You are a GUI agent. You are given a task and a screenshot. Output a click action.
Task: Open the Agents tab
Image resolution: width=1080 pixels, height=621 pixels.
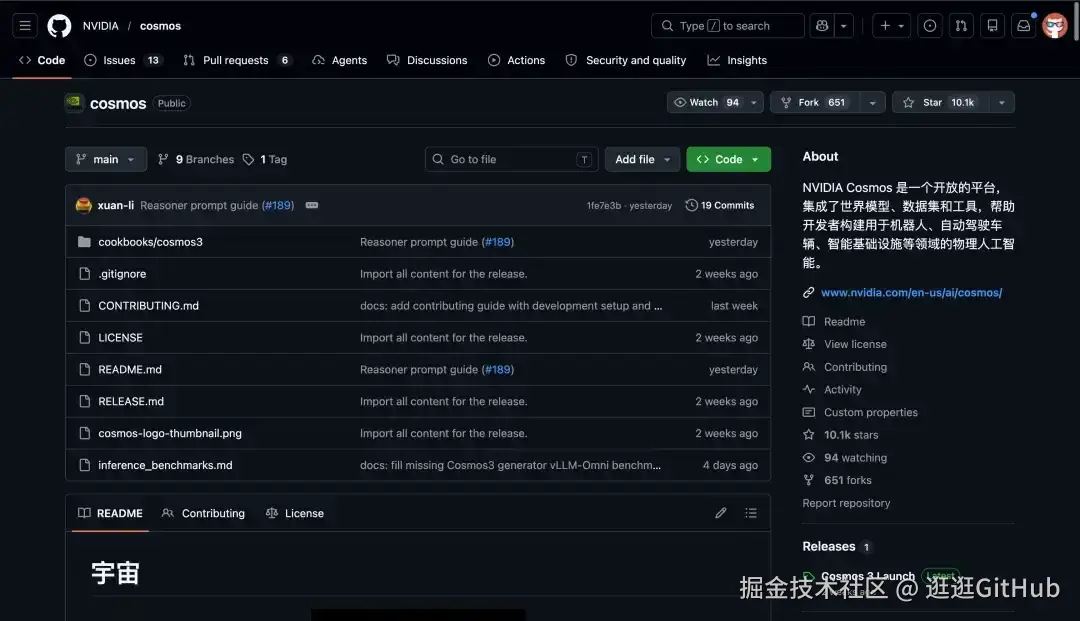pos(340,61)
